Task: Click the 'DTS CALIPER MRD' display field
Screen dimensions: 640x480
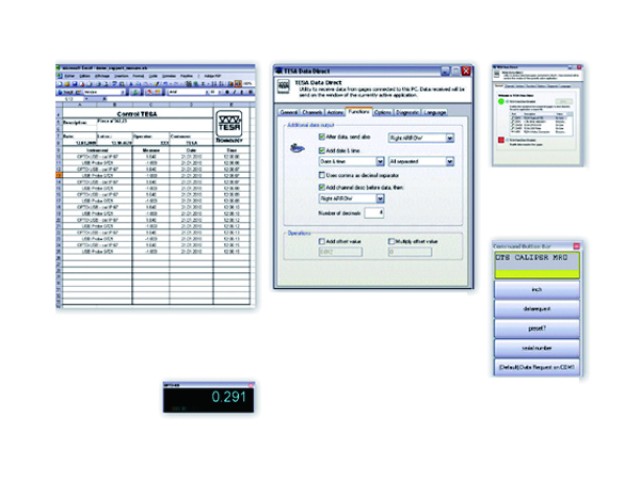Action: [537, 265]
